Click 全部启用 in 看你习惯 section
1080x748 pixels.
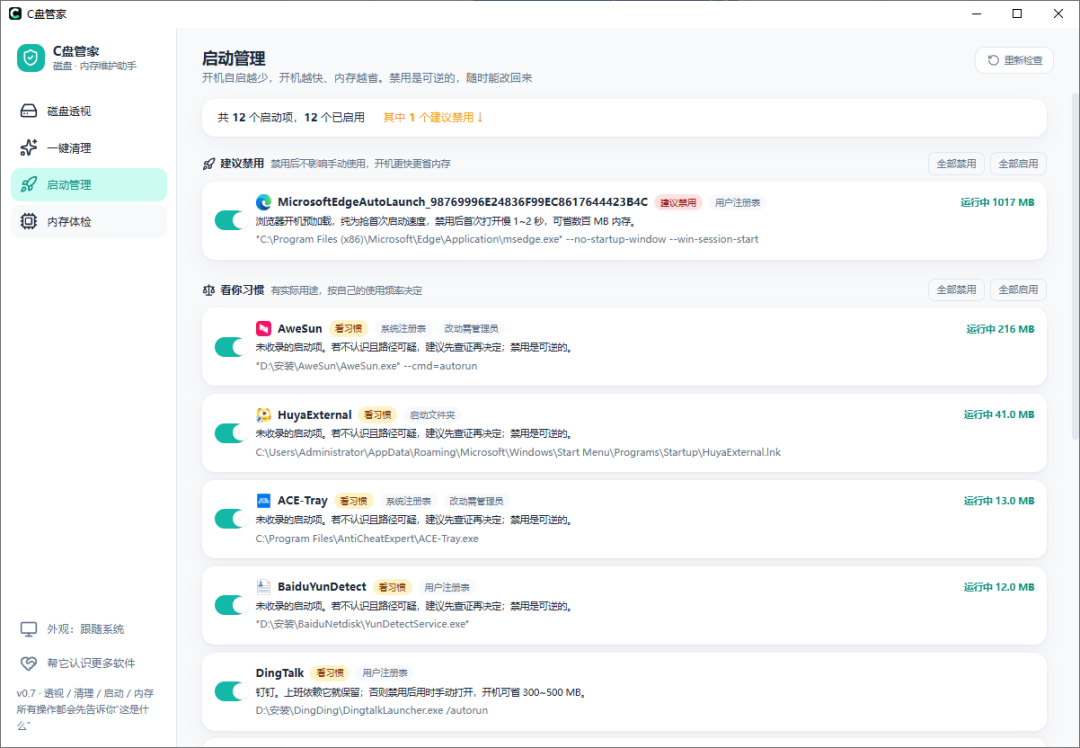click(1018, 290)
